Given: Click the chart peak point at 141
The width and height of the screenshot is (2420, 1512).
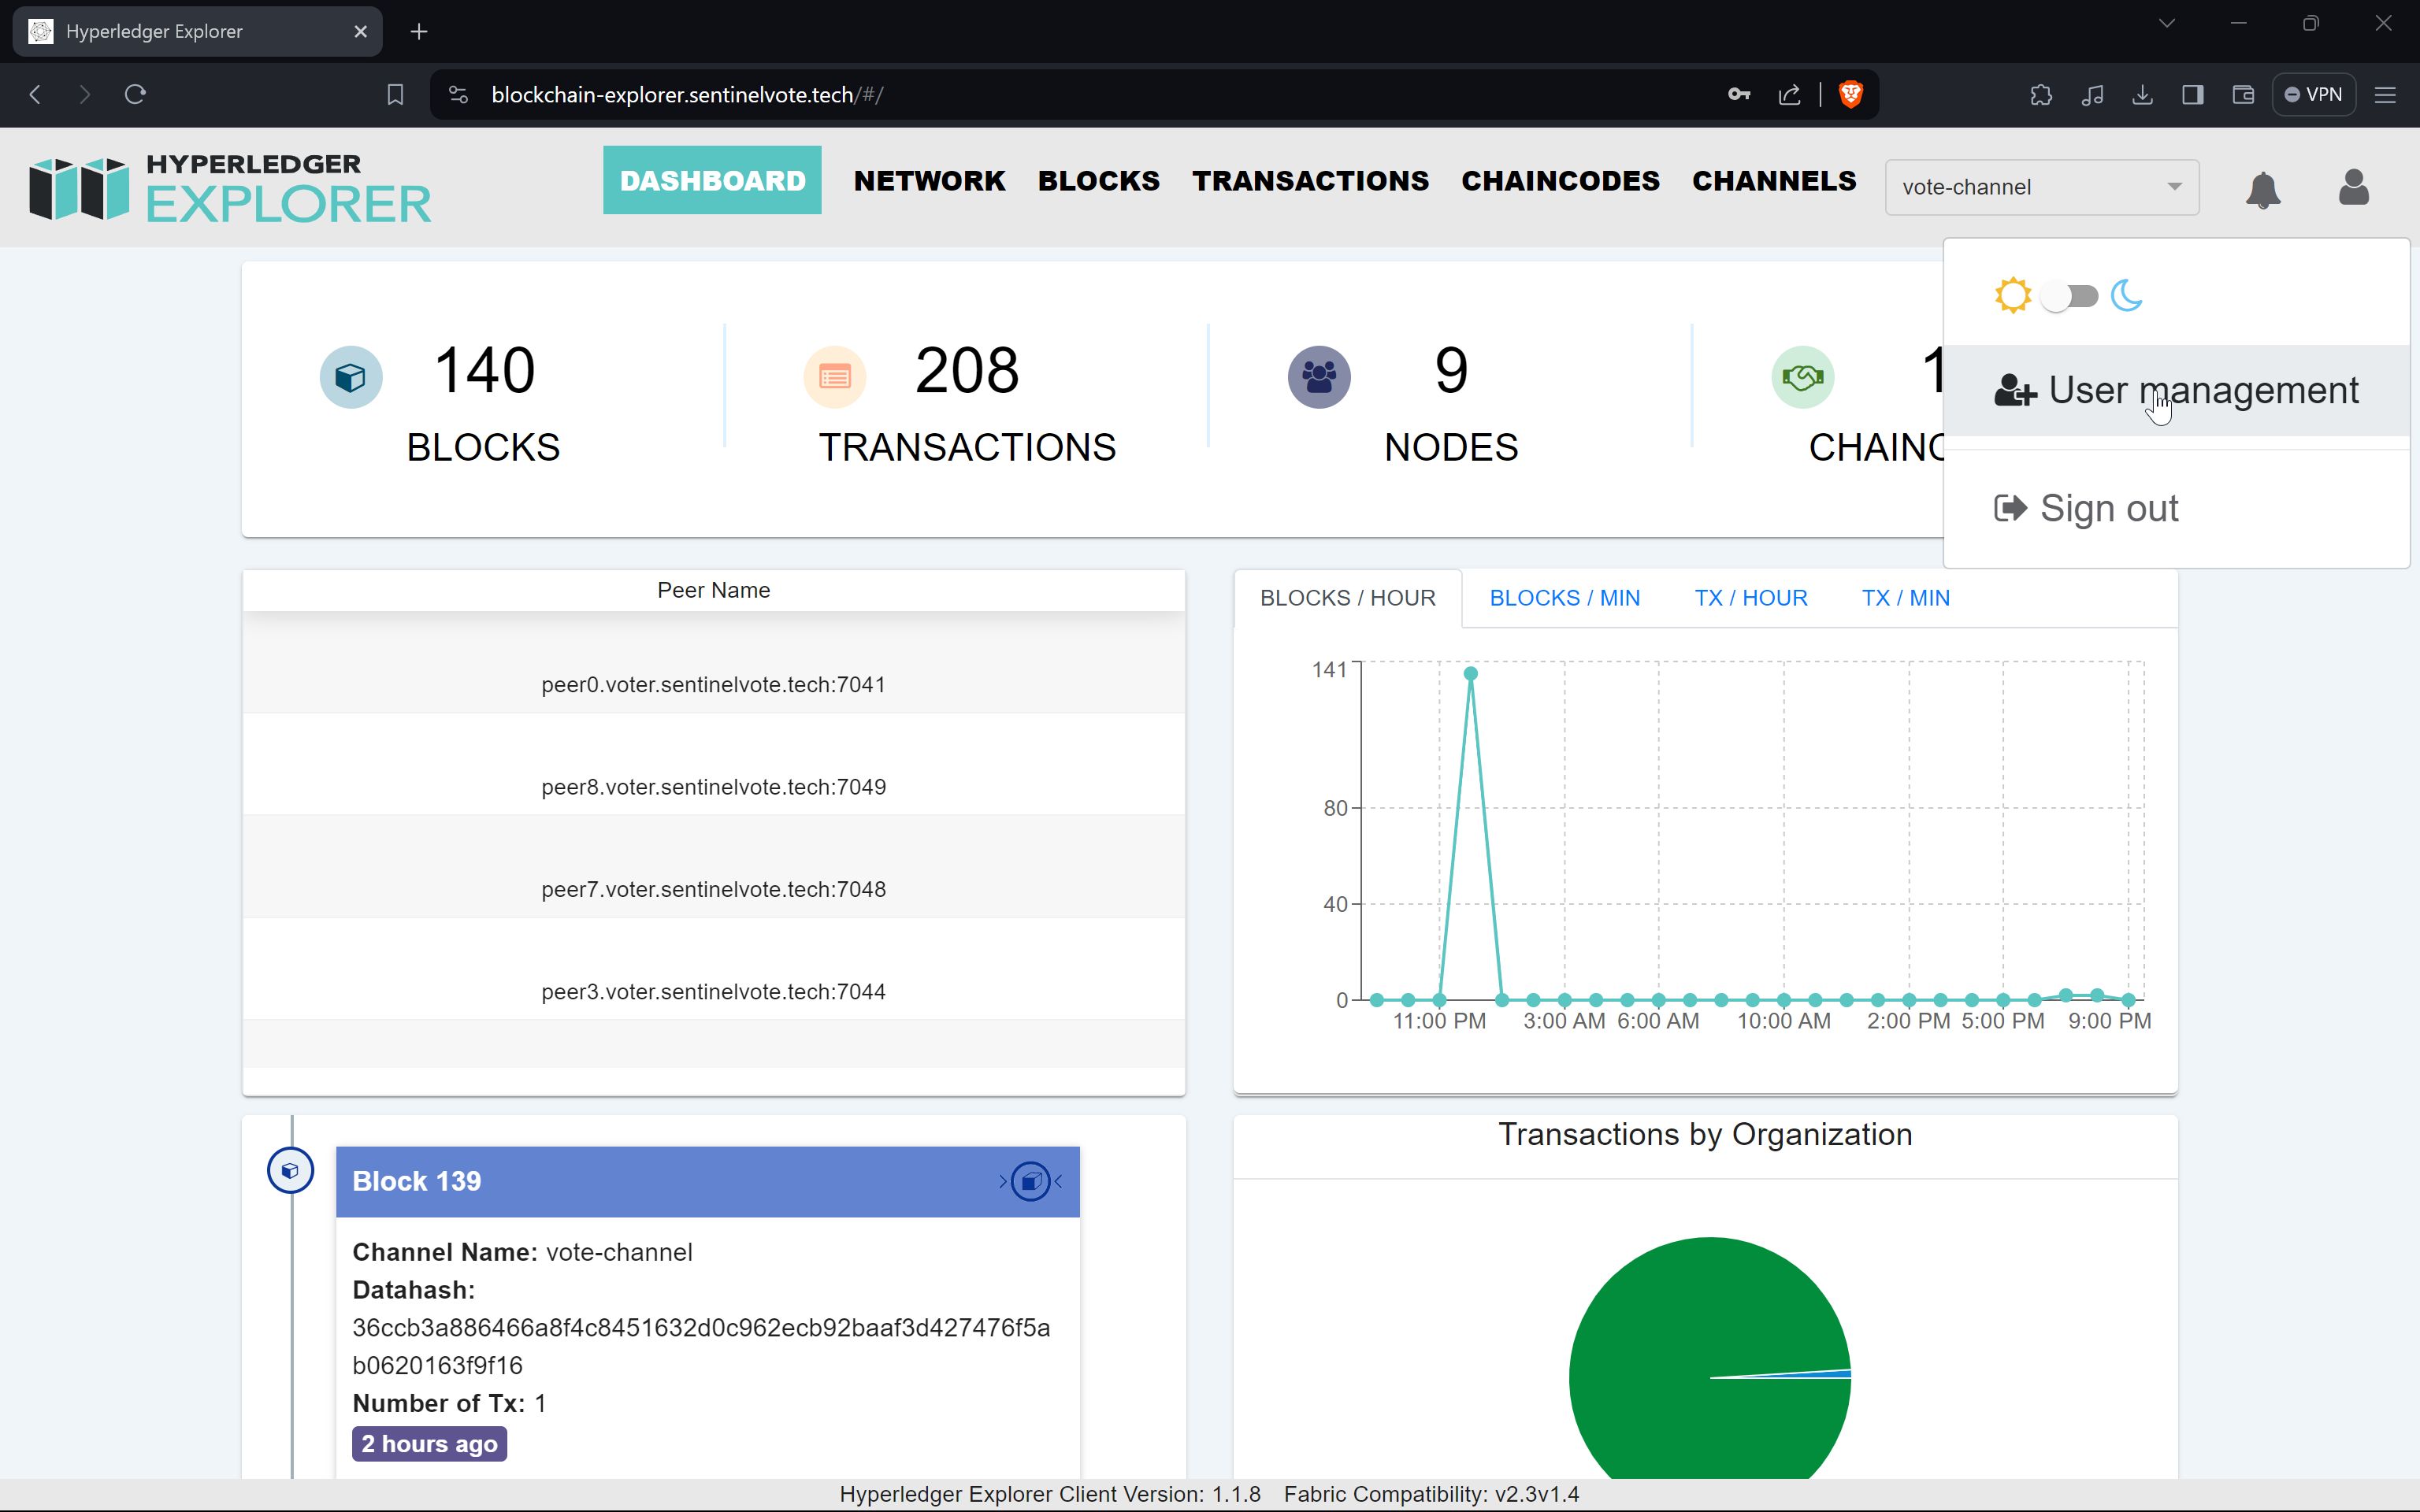Looking at the screenshot, I should coord(1470,673).
